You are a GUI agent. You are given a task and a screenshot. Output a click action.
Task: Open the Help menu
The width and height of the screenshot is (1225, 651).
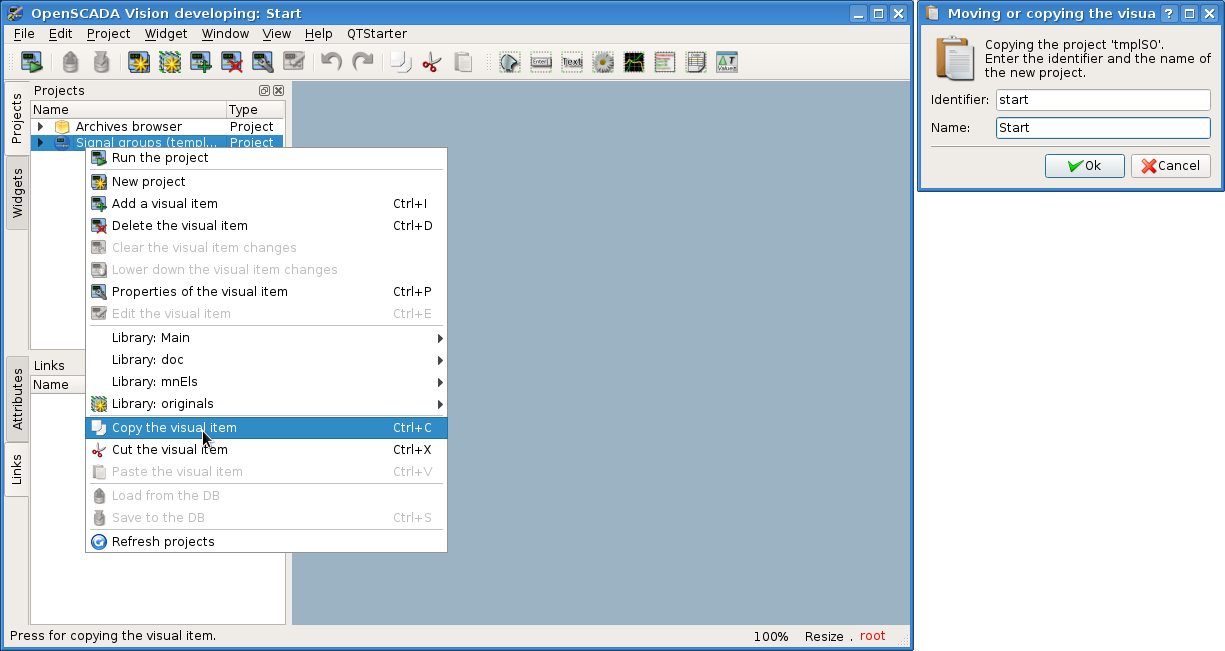click(x=319, y=33)
